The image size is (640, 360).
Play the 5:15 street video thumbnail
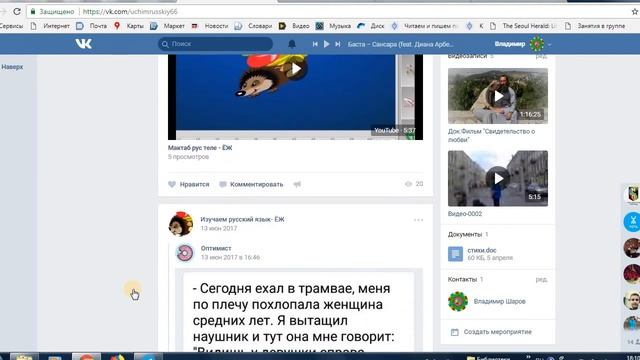tap(498, 178)
